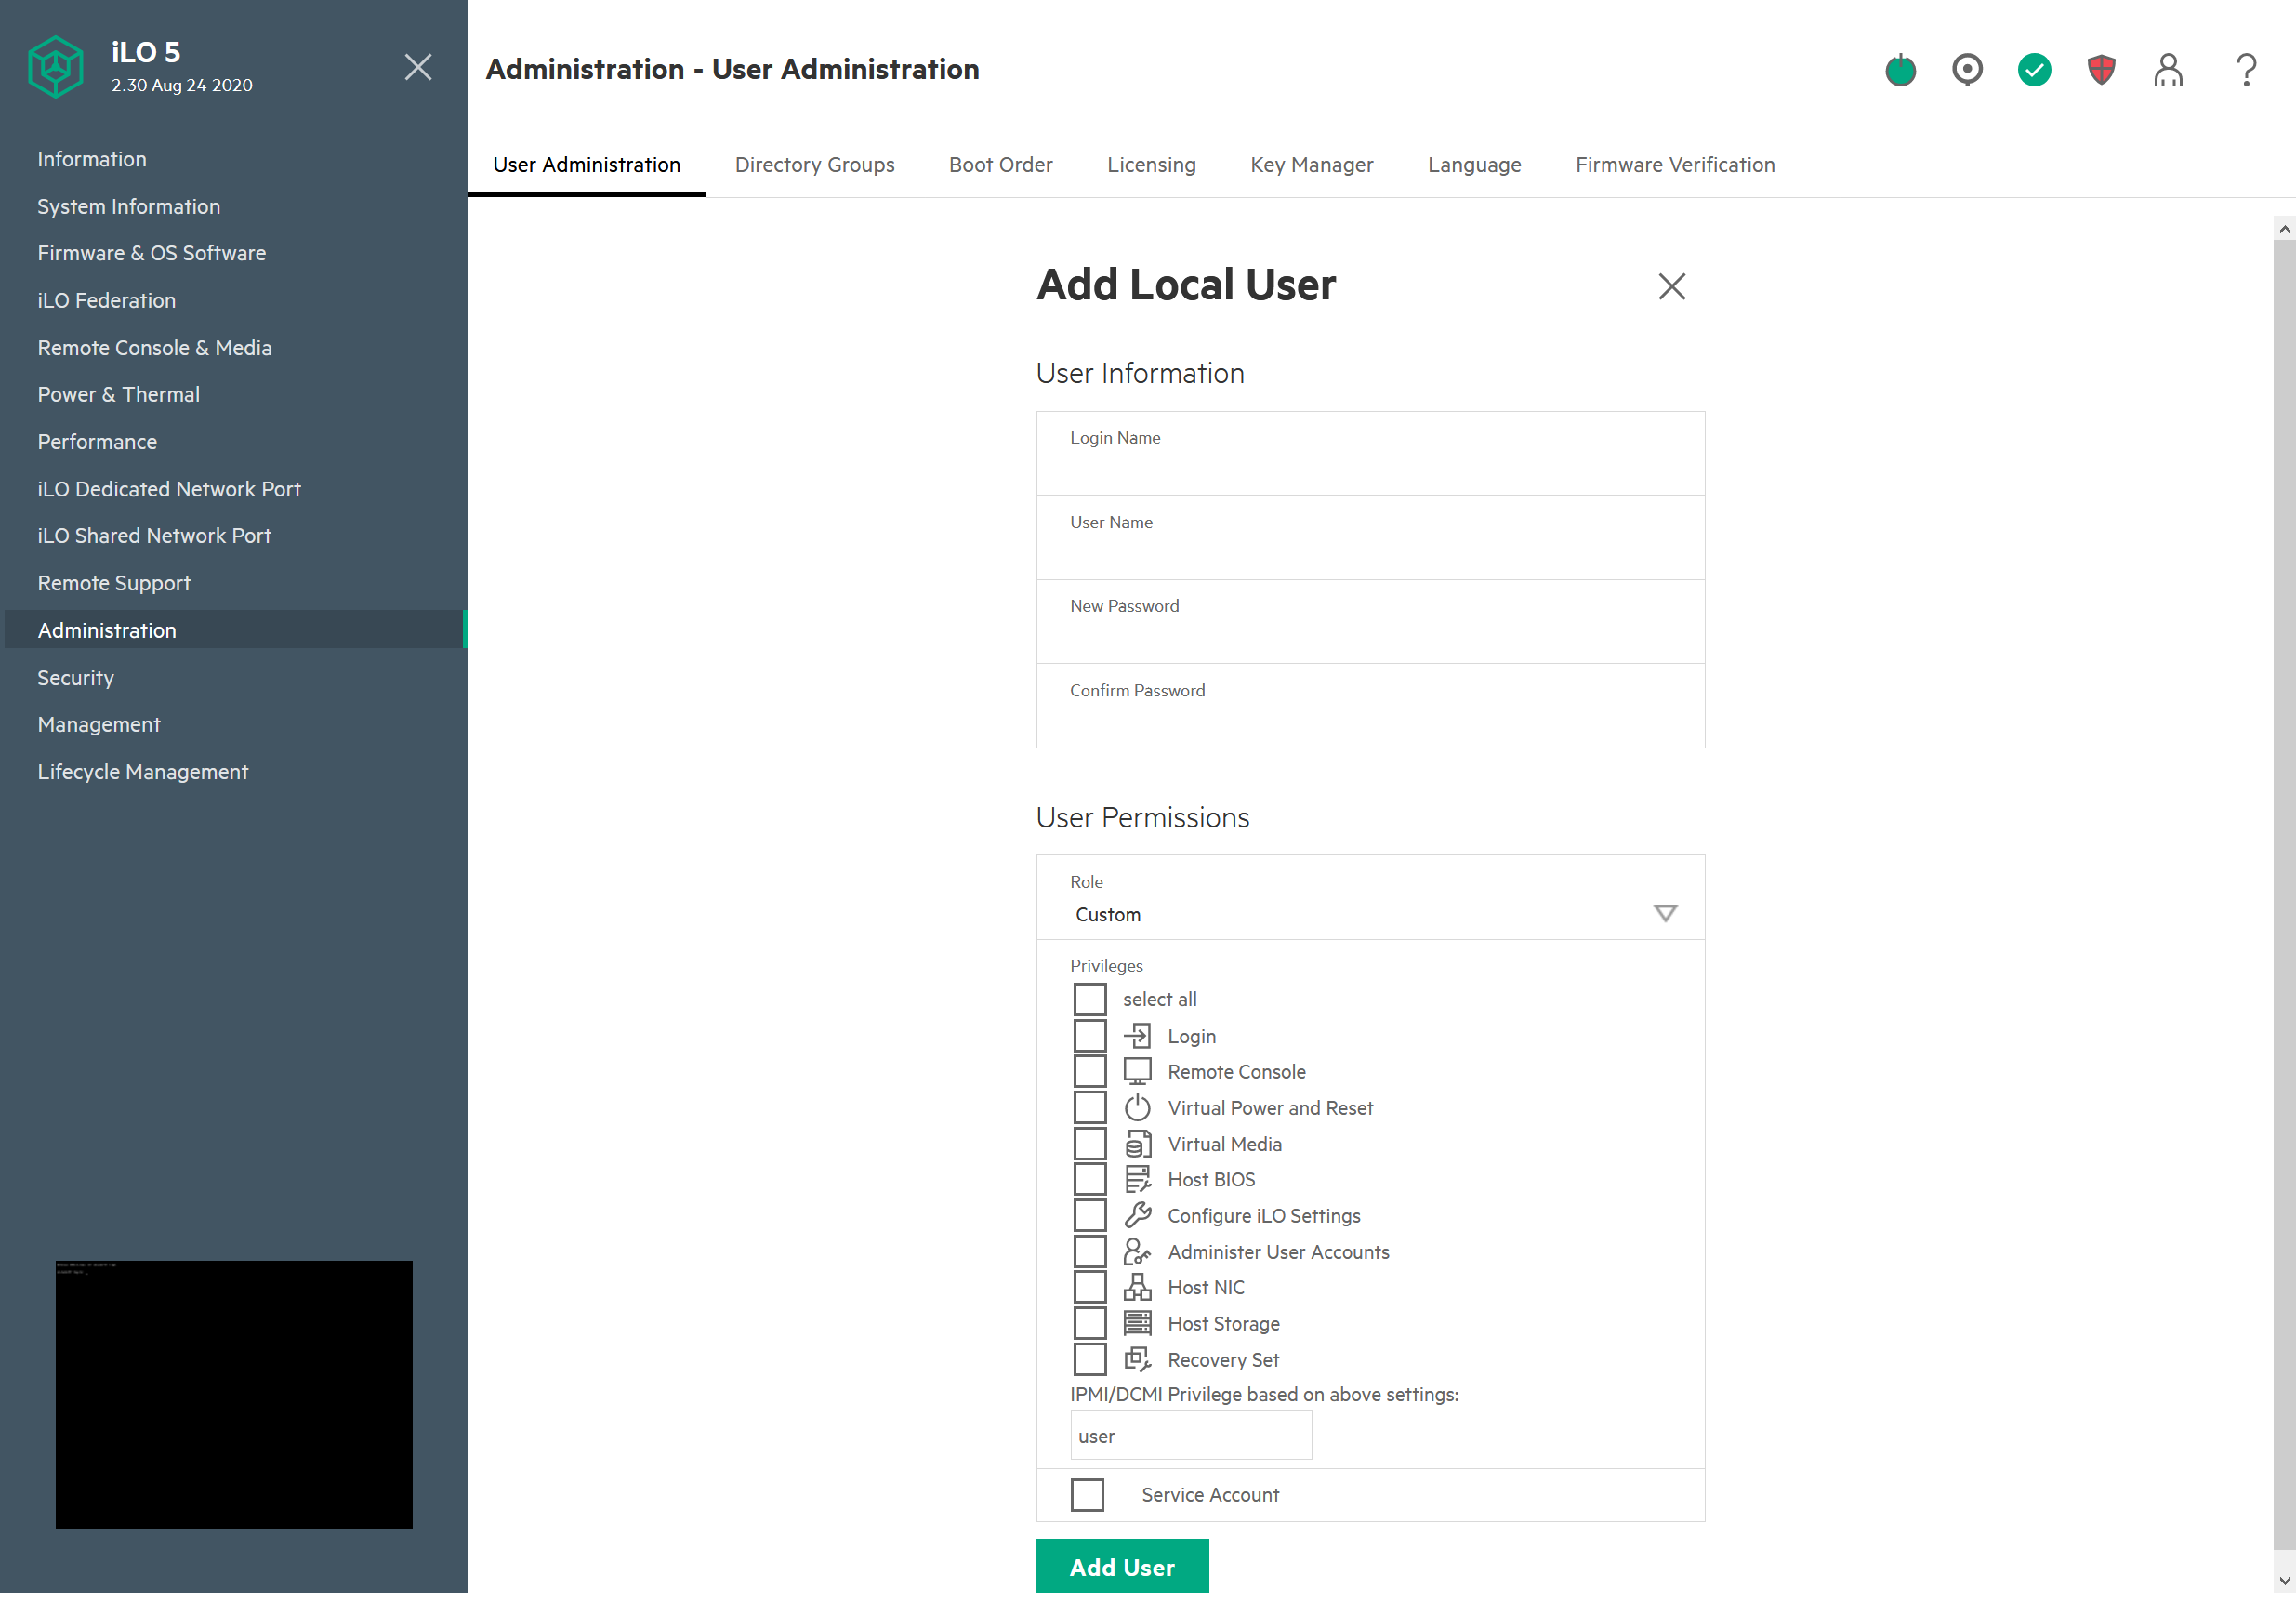
Task: Click the red security shield icon
Action: point(2101,70)
